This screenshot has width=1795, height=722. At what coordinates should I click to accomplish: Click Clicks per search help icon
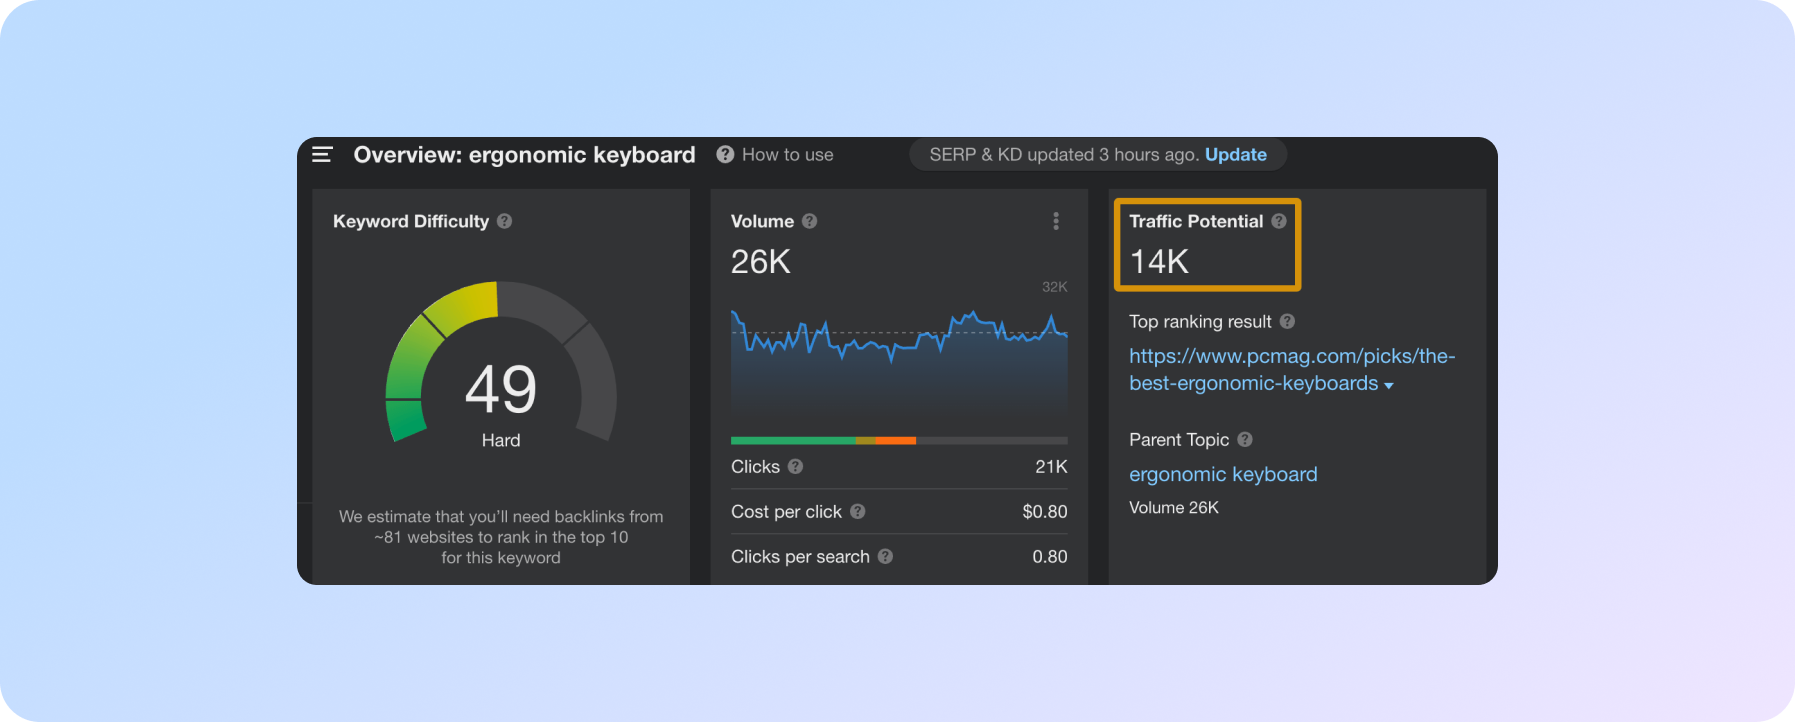point(885,556)
